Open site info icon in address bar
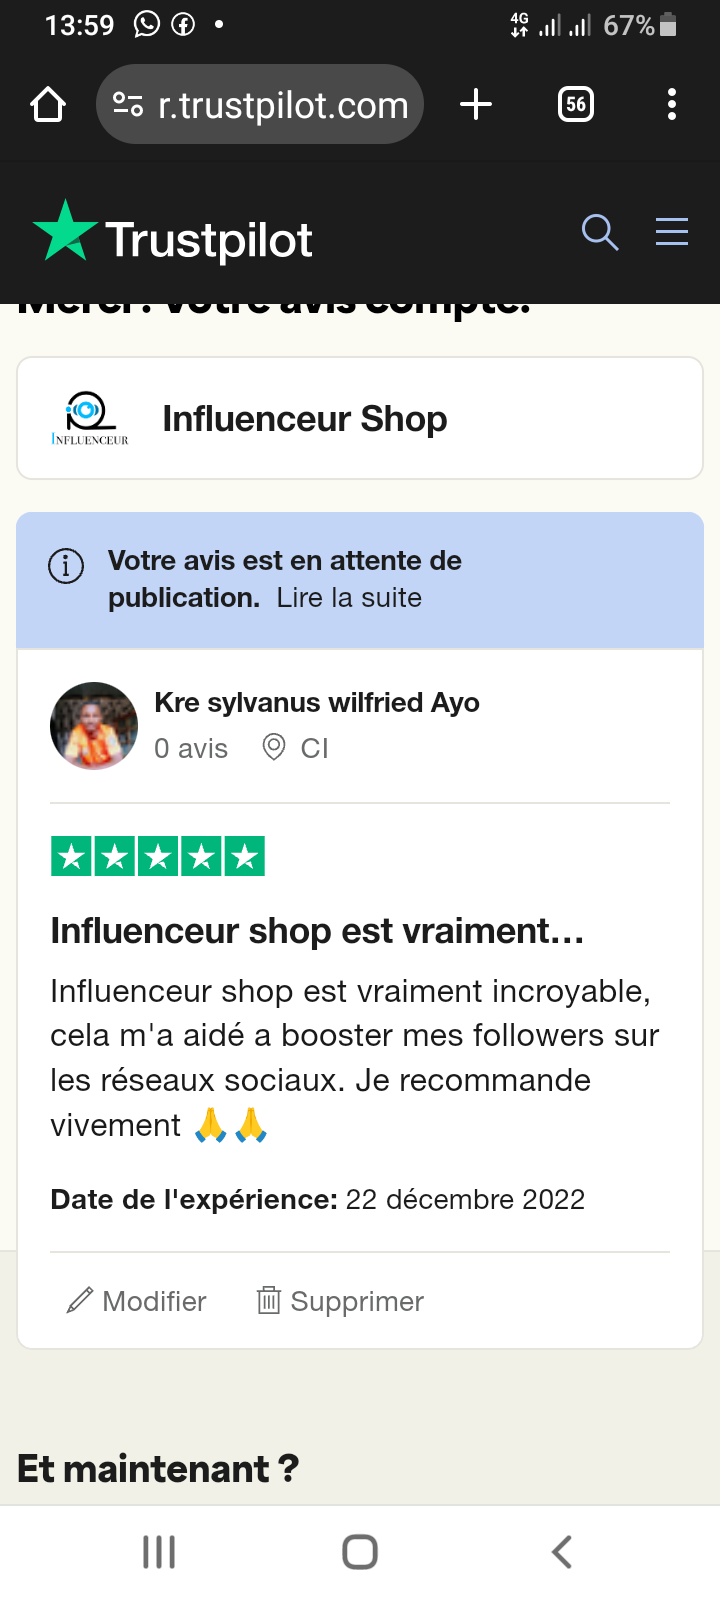720x1600 pixels. [127, 105]
